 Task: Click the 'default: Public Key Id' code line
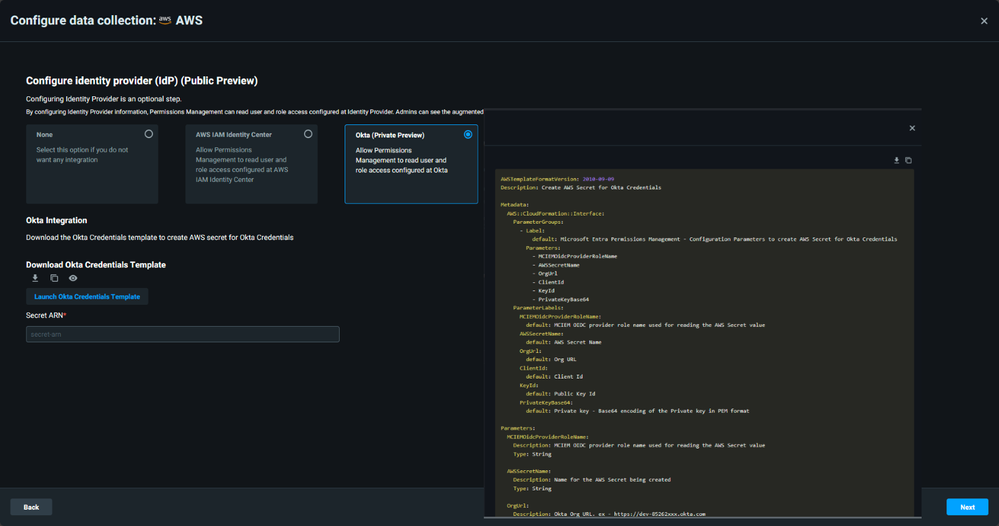(561, 394)
